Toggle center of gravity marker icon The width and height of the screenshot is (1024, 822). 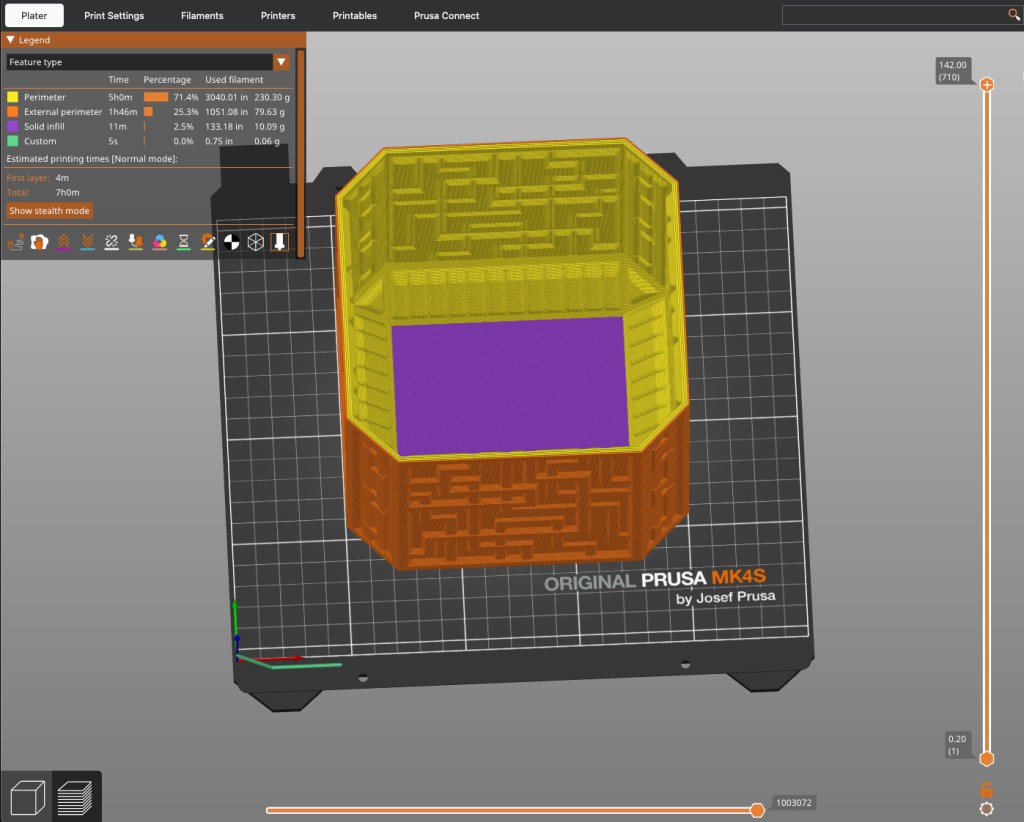click(231, 242)
